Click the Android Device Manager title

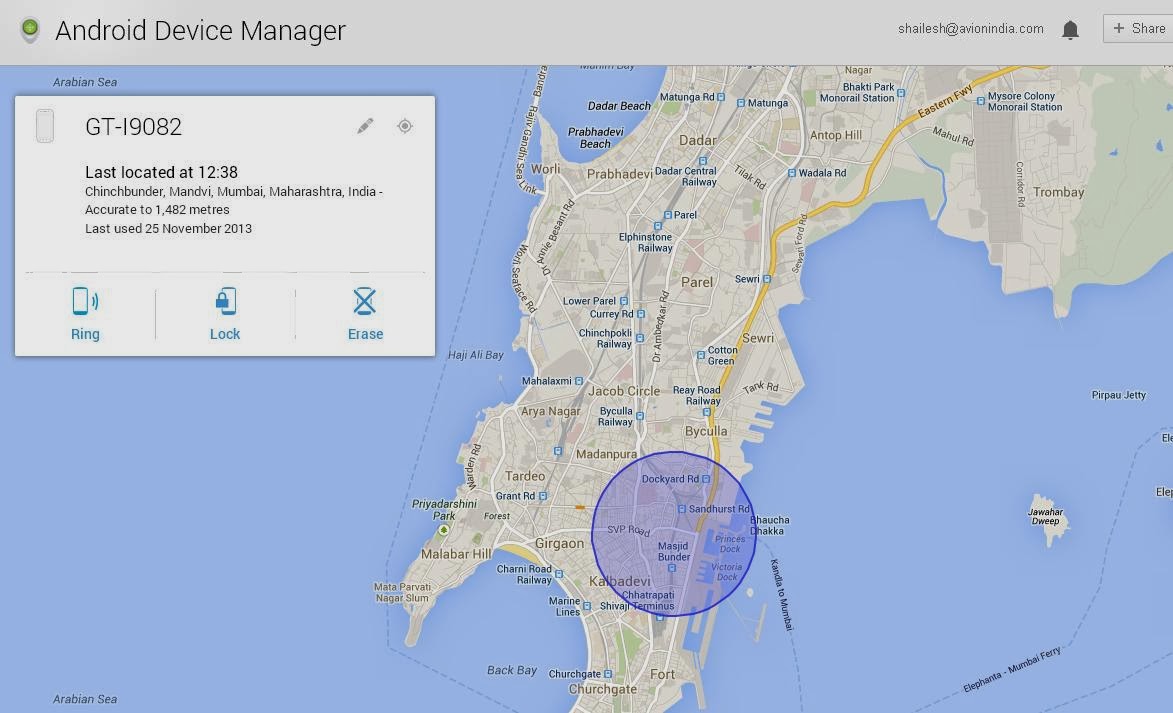pos(200,31)
